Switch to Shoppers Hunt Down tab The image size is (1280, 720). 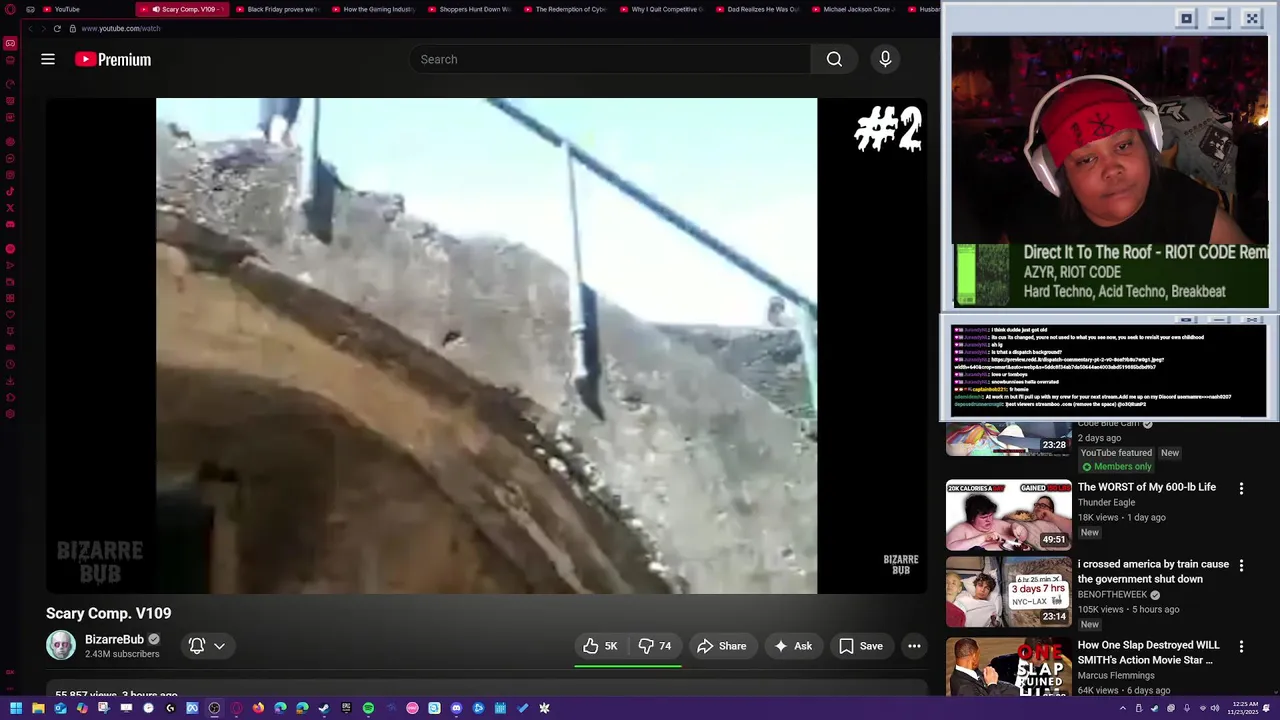469,9
